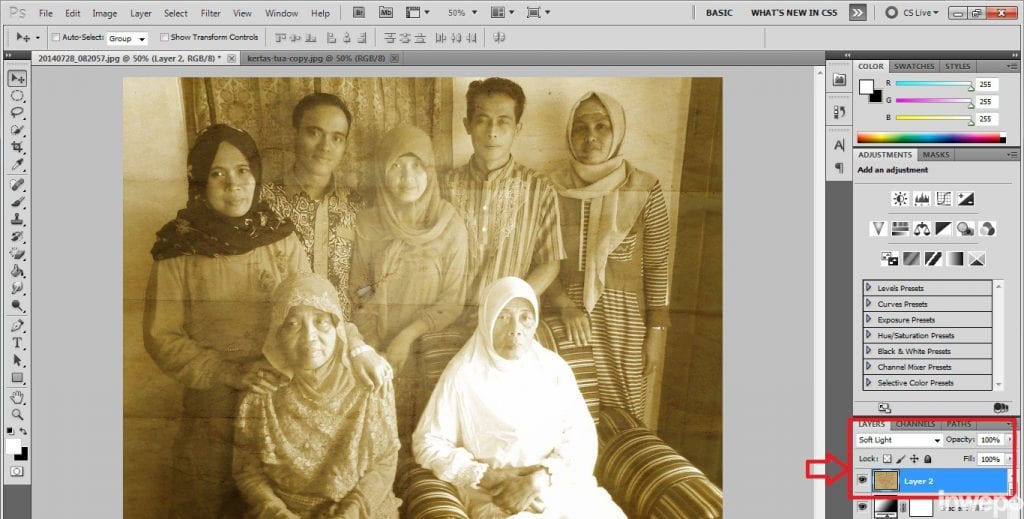Select the Crop tool

[x=18, y=147]
